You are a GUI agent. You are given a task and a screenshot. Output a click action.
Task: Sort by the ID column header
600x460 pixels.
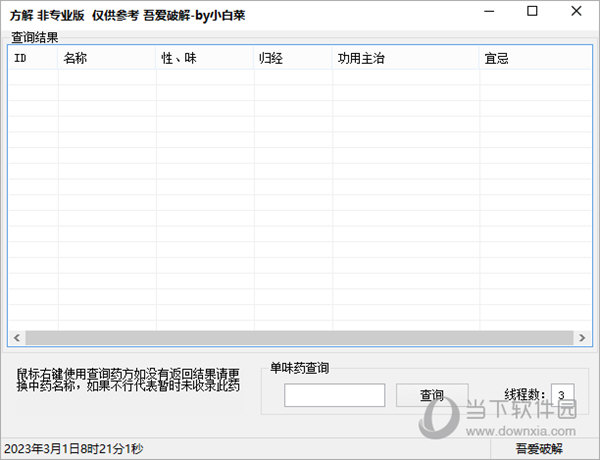coord(33,58)
